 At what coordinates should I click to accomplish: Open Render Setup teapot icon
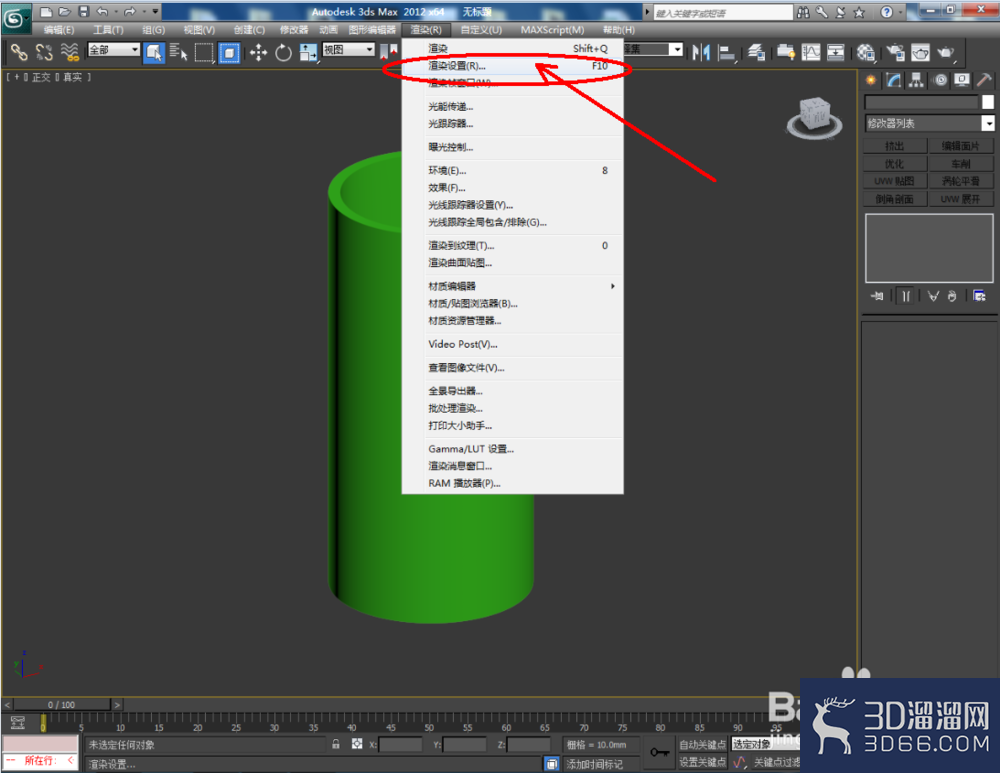(x=895, y=52)
